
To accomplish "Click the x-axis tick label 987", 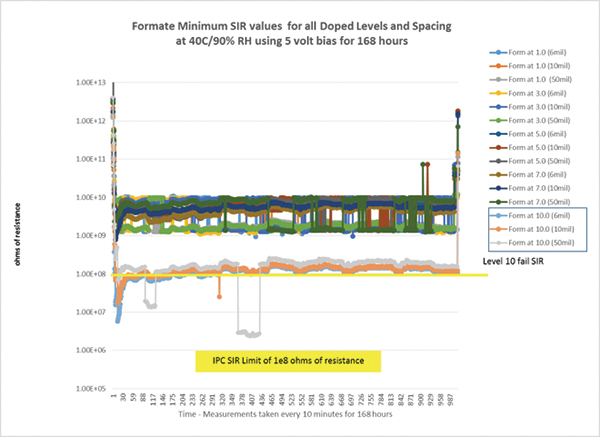I will pyautogui.click(x=450, y=400).
